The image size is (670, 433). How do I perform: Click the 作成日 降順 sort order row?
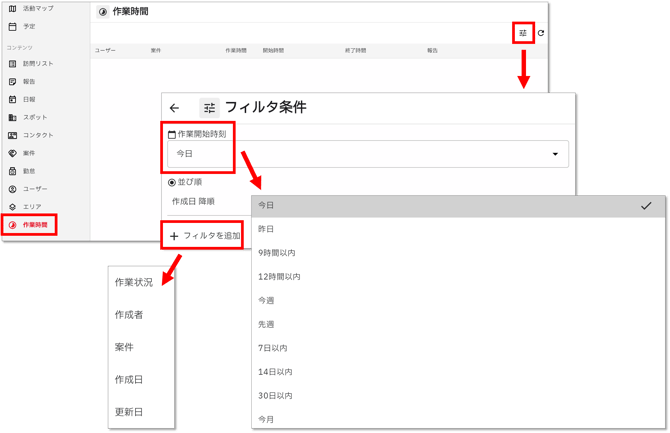tap(194, 201)
